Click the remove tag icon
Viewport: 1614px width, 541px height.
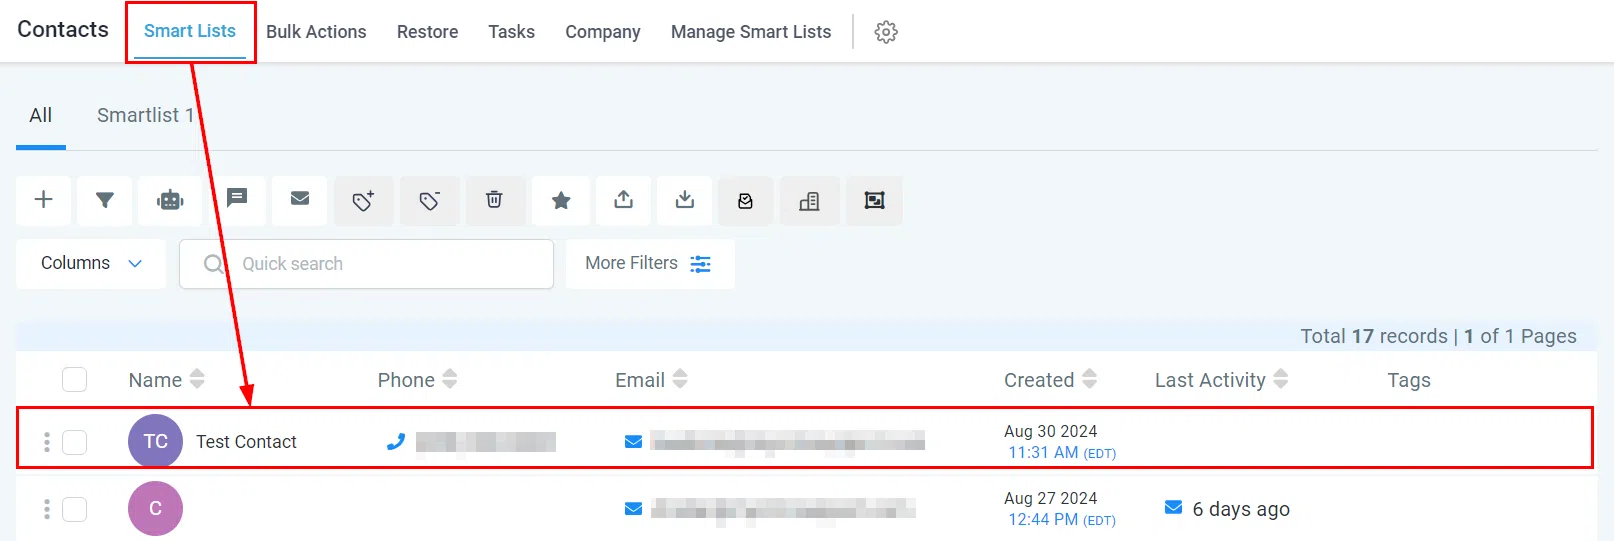pos(430,201)
